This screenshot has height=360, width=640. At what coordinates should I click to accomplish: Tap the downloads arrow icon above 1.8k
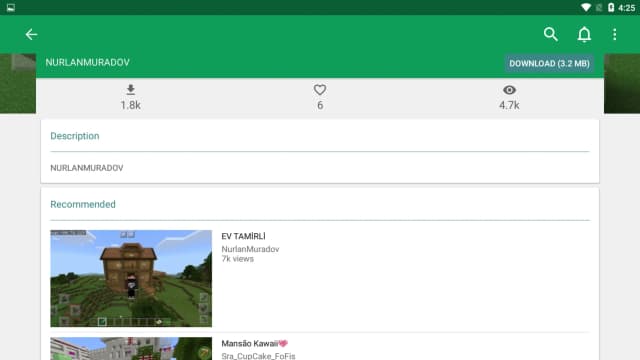click(131, 89)
